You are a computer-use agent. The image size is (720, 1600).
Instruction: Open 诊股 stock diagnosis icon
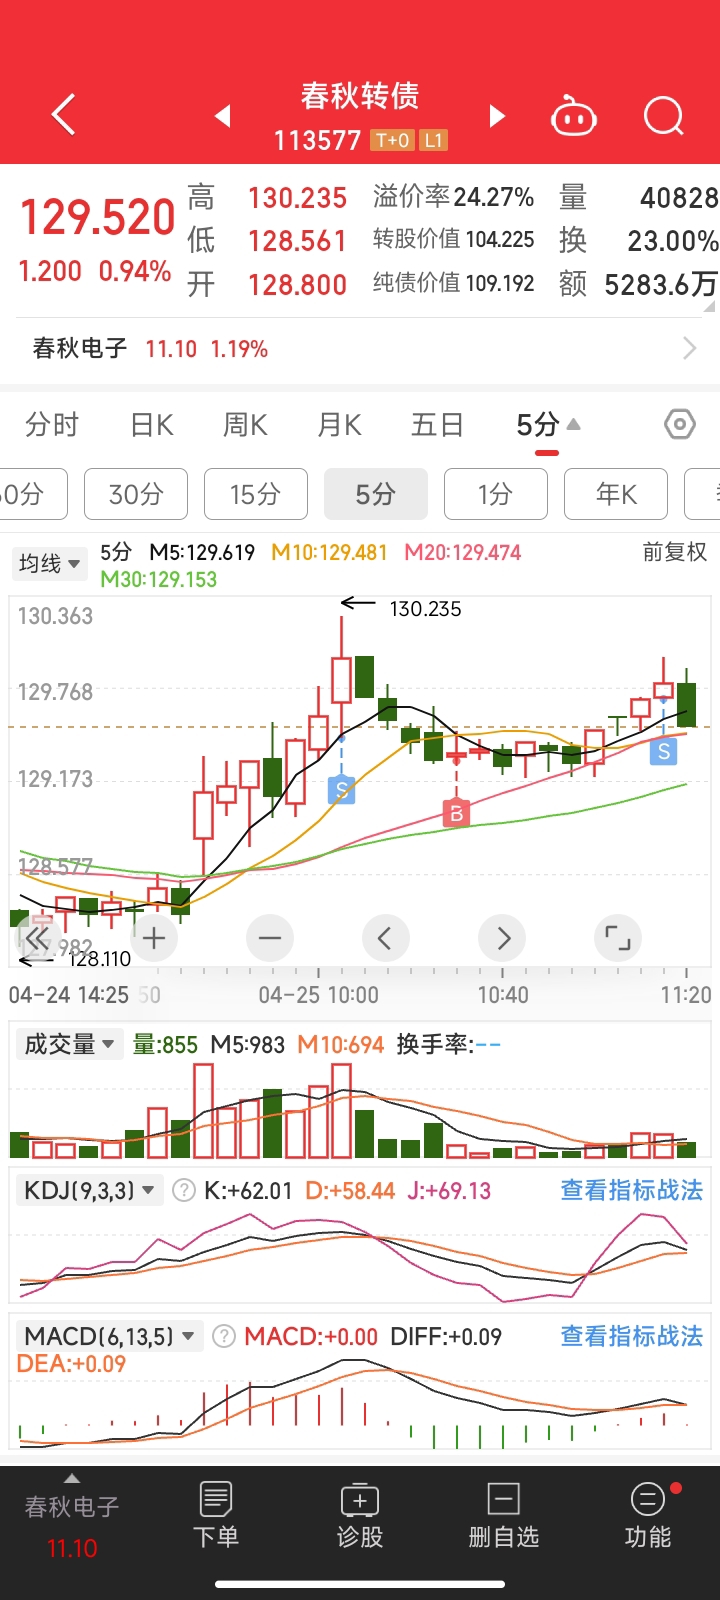(x=360, y=1515)
